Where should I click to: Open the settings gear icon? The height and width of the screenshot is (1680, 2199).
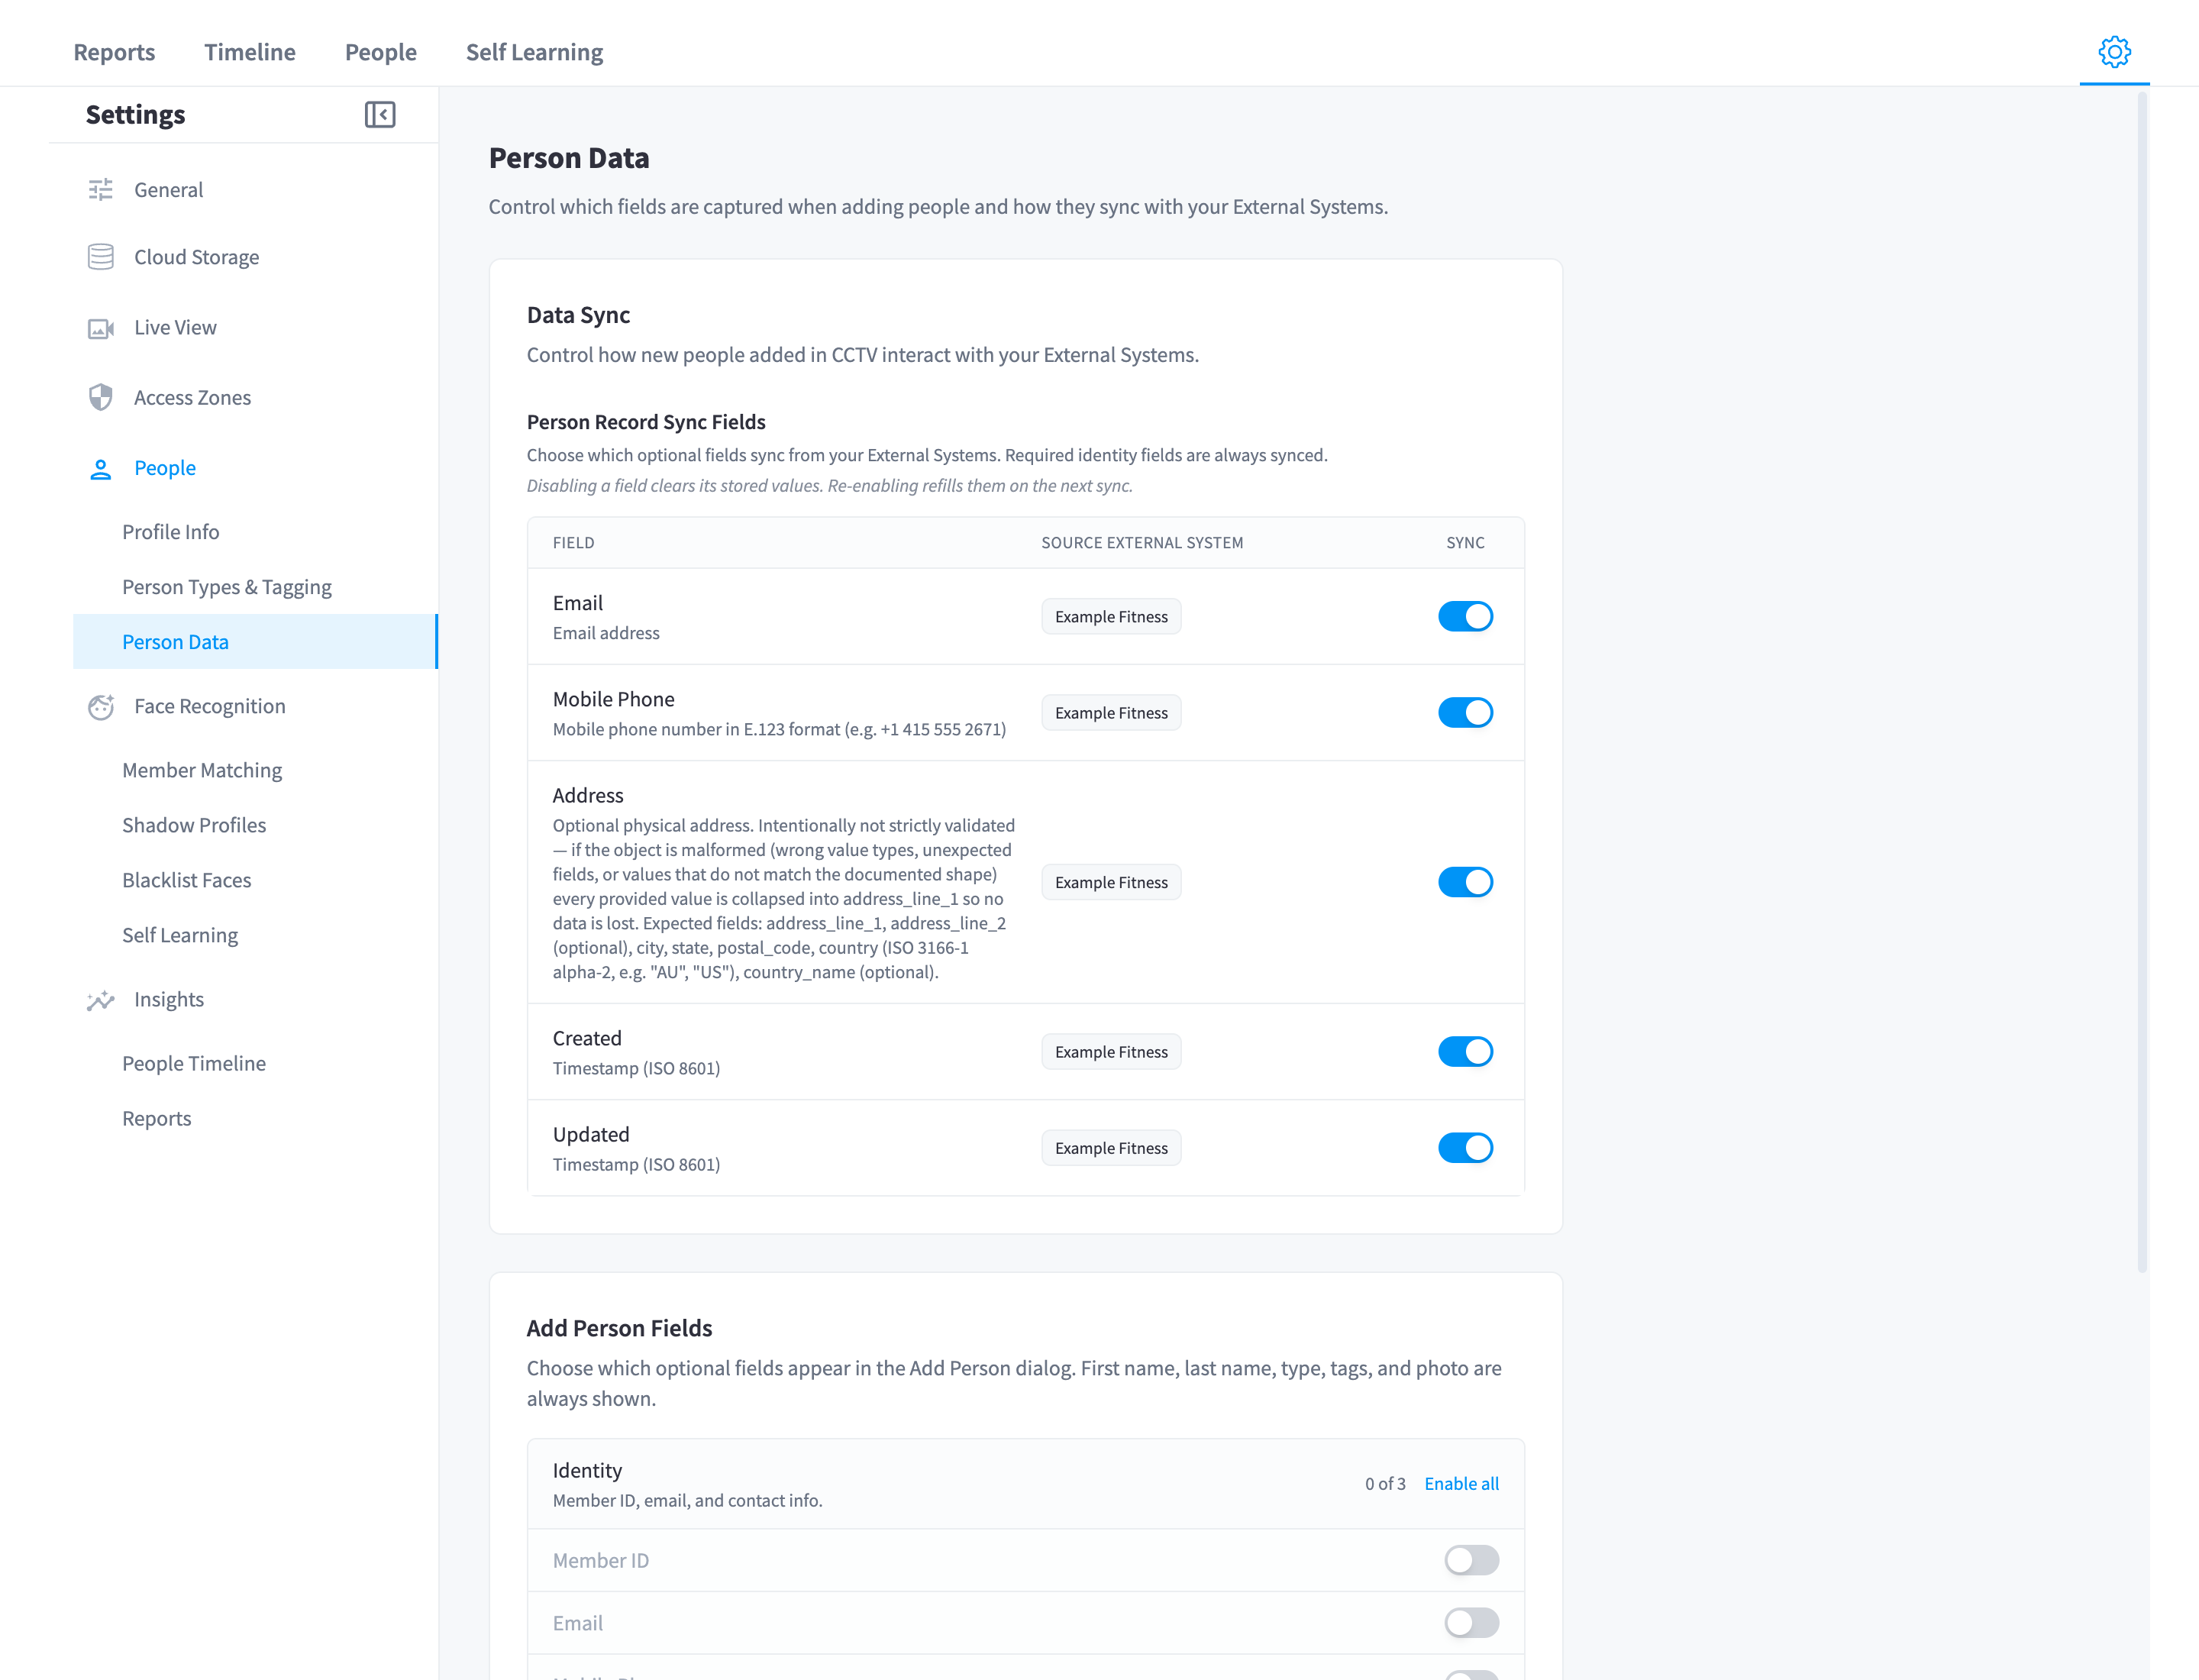(x=2114, y=52)
